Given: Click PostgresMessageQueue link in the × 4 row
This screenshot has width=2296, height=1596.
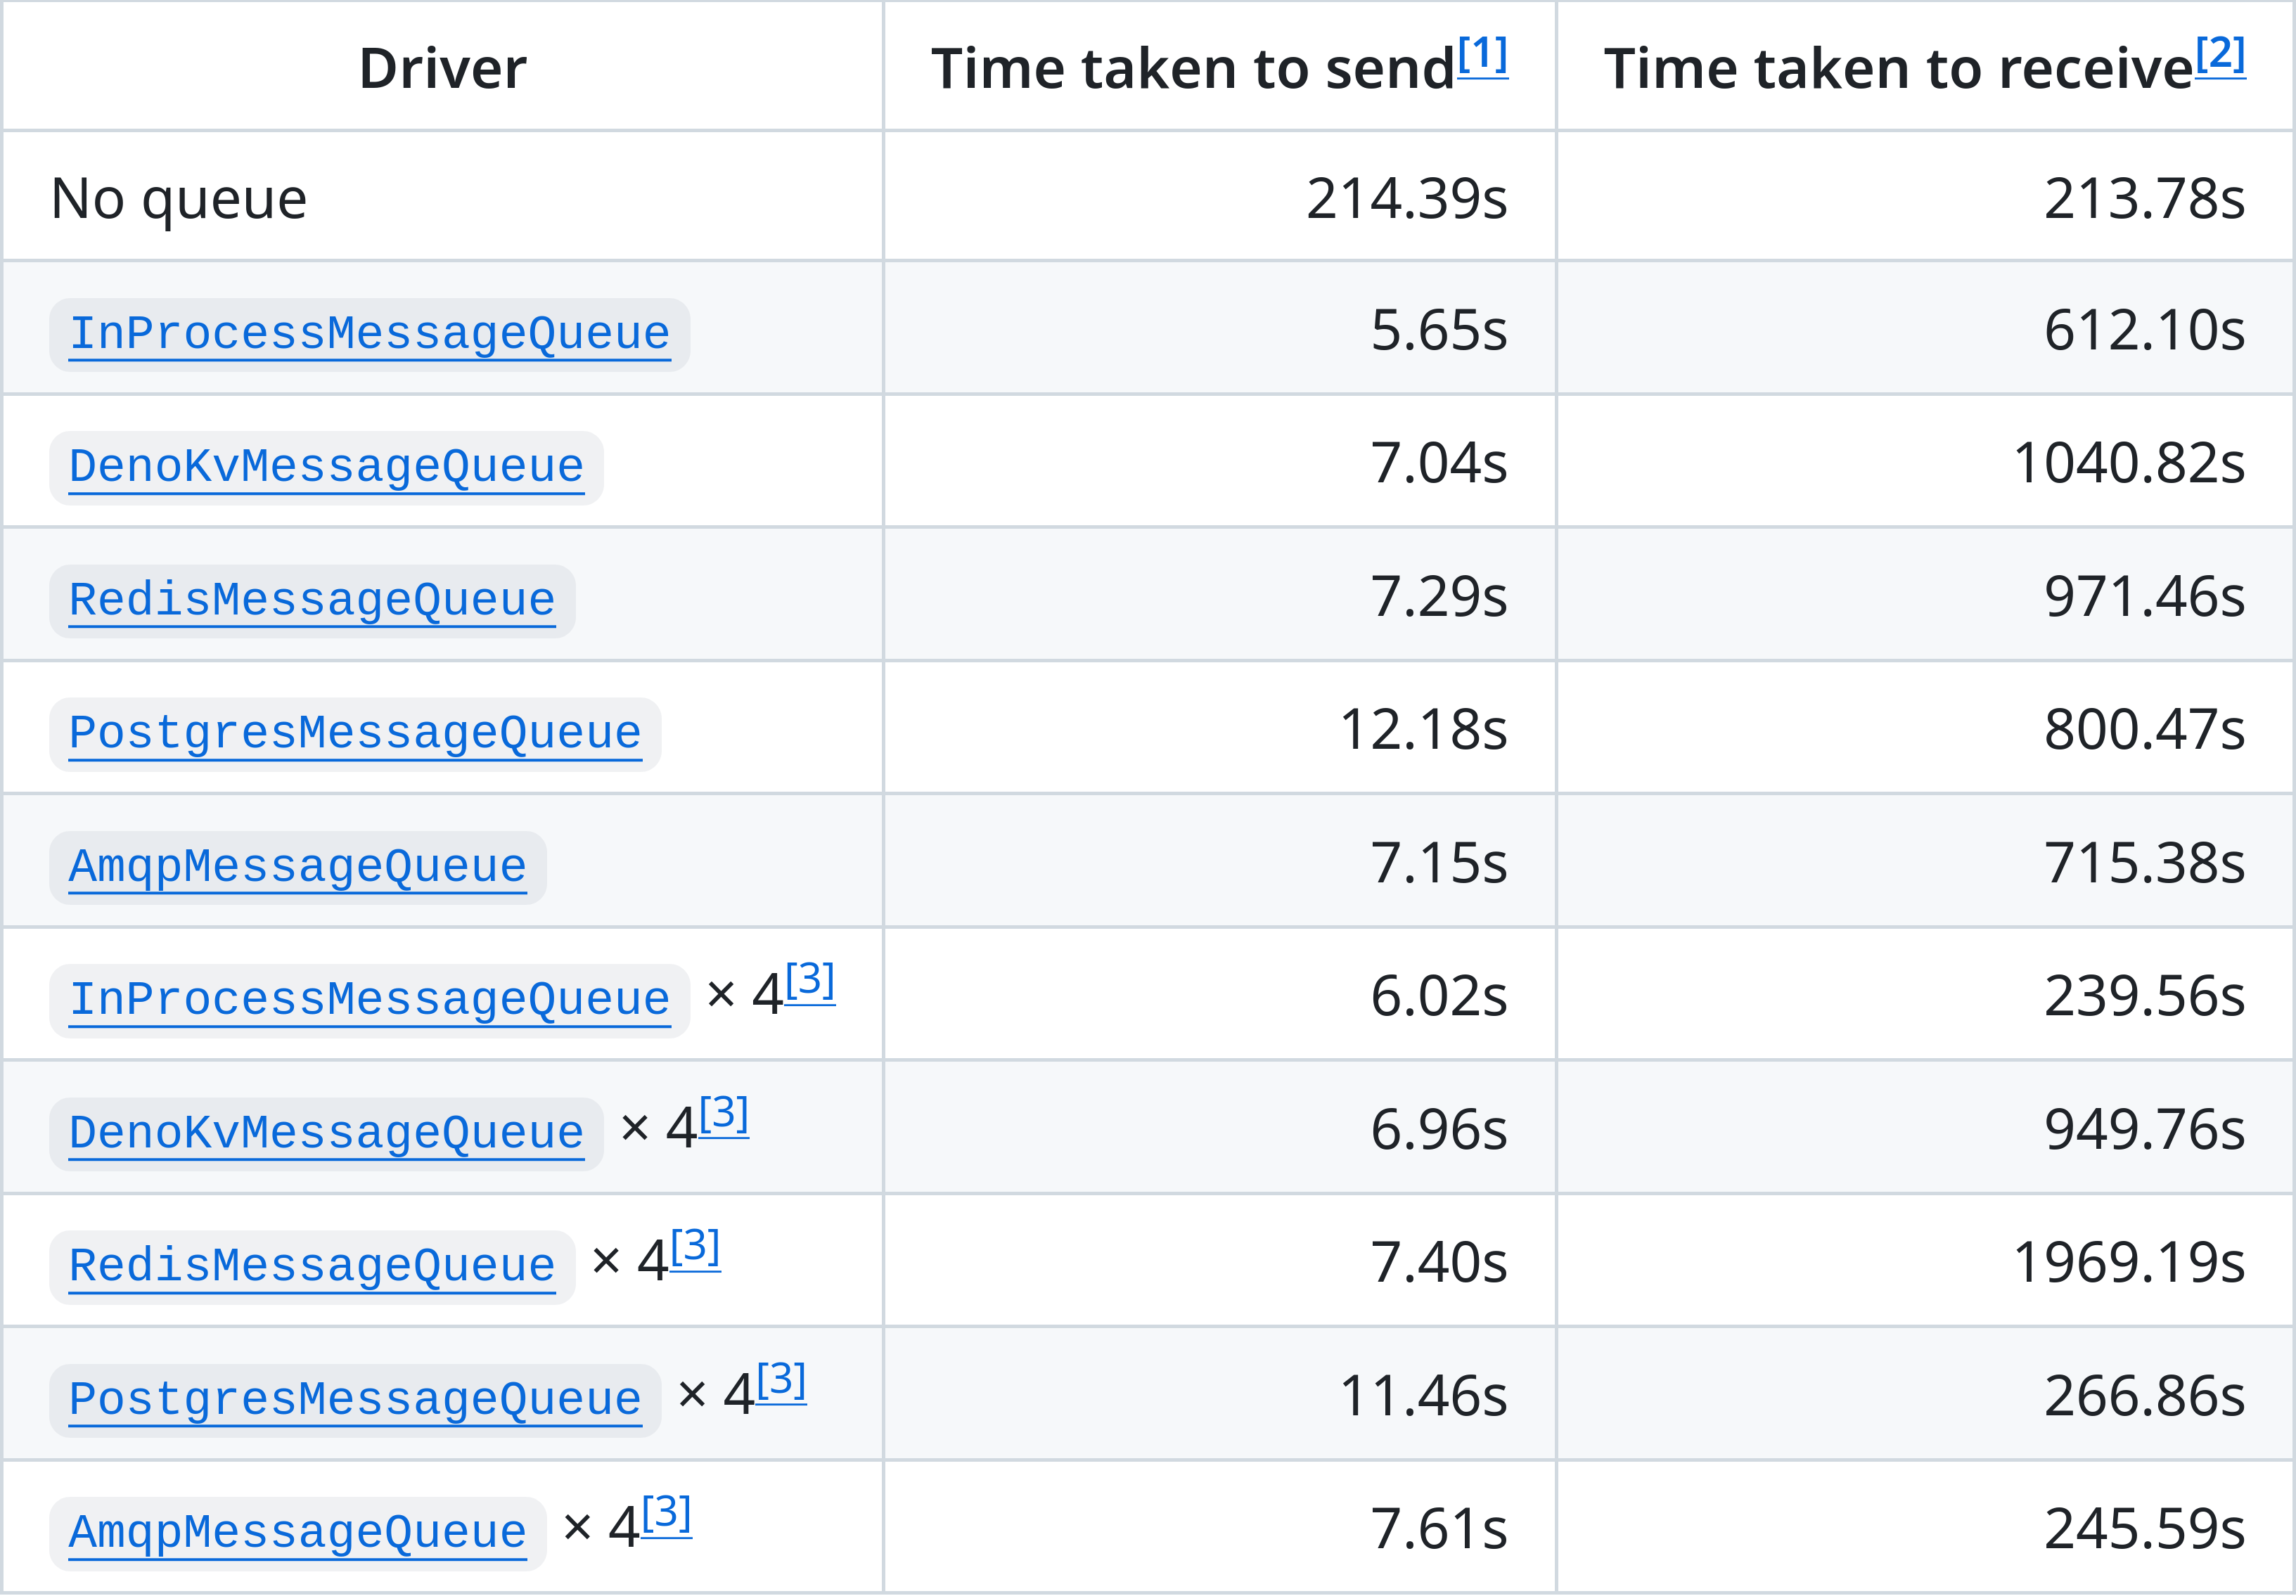Looking at the screenshot, I should click(x=355, y=1400).
